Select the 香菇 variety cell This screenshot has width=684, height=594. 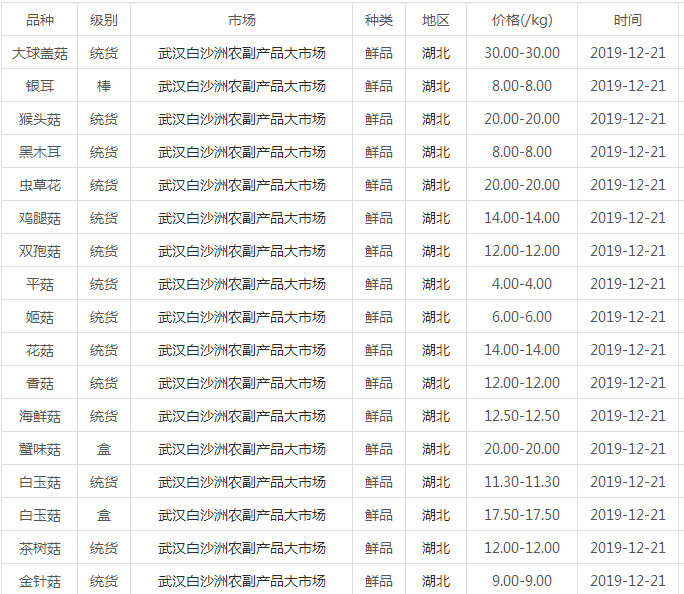(x=40, y=383)
